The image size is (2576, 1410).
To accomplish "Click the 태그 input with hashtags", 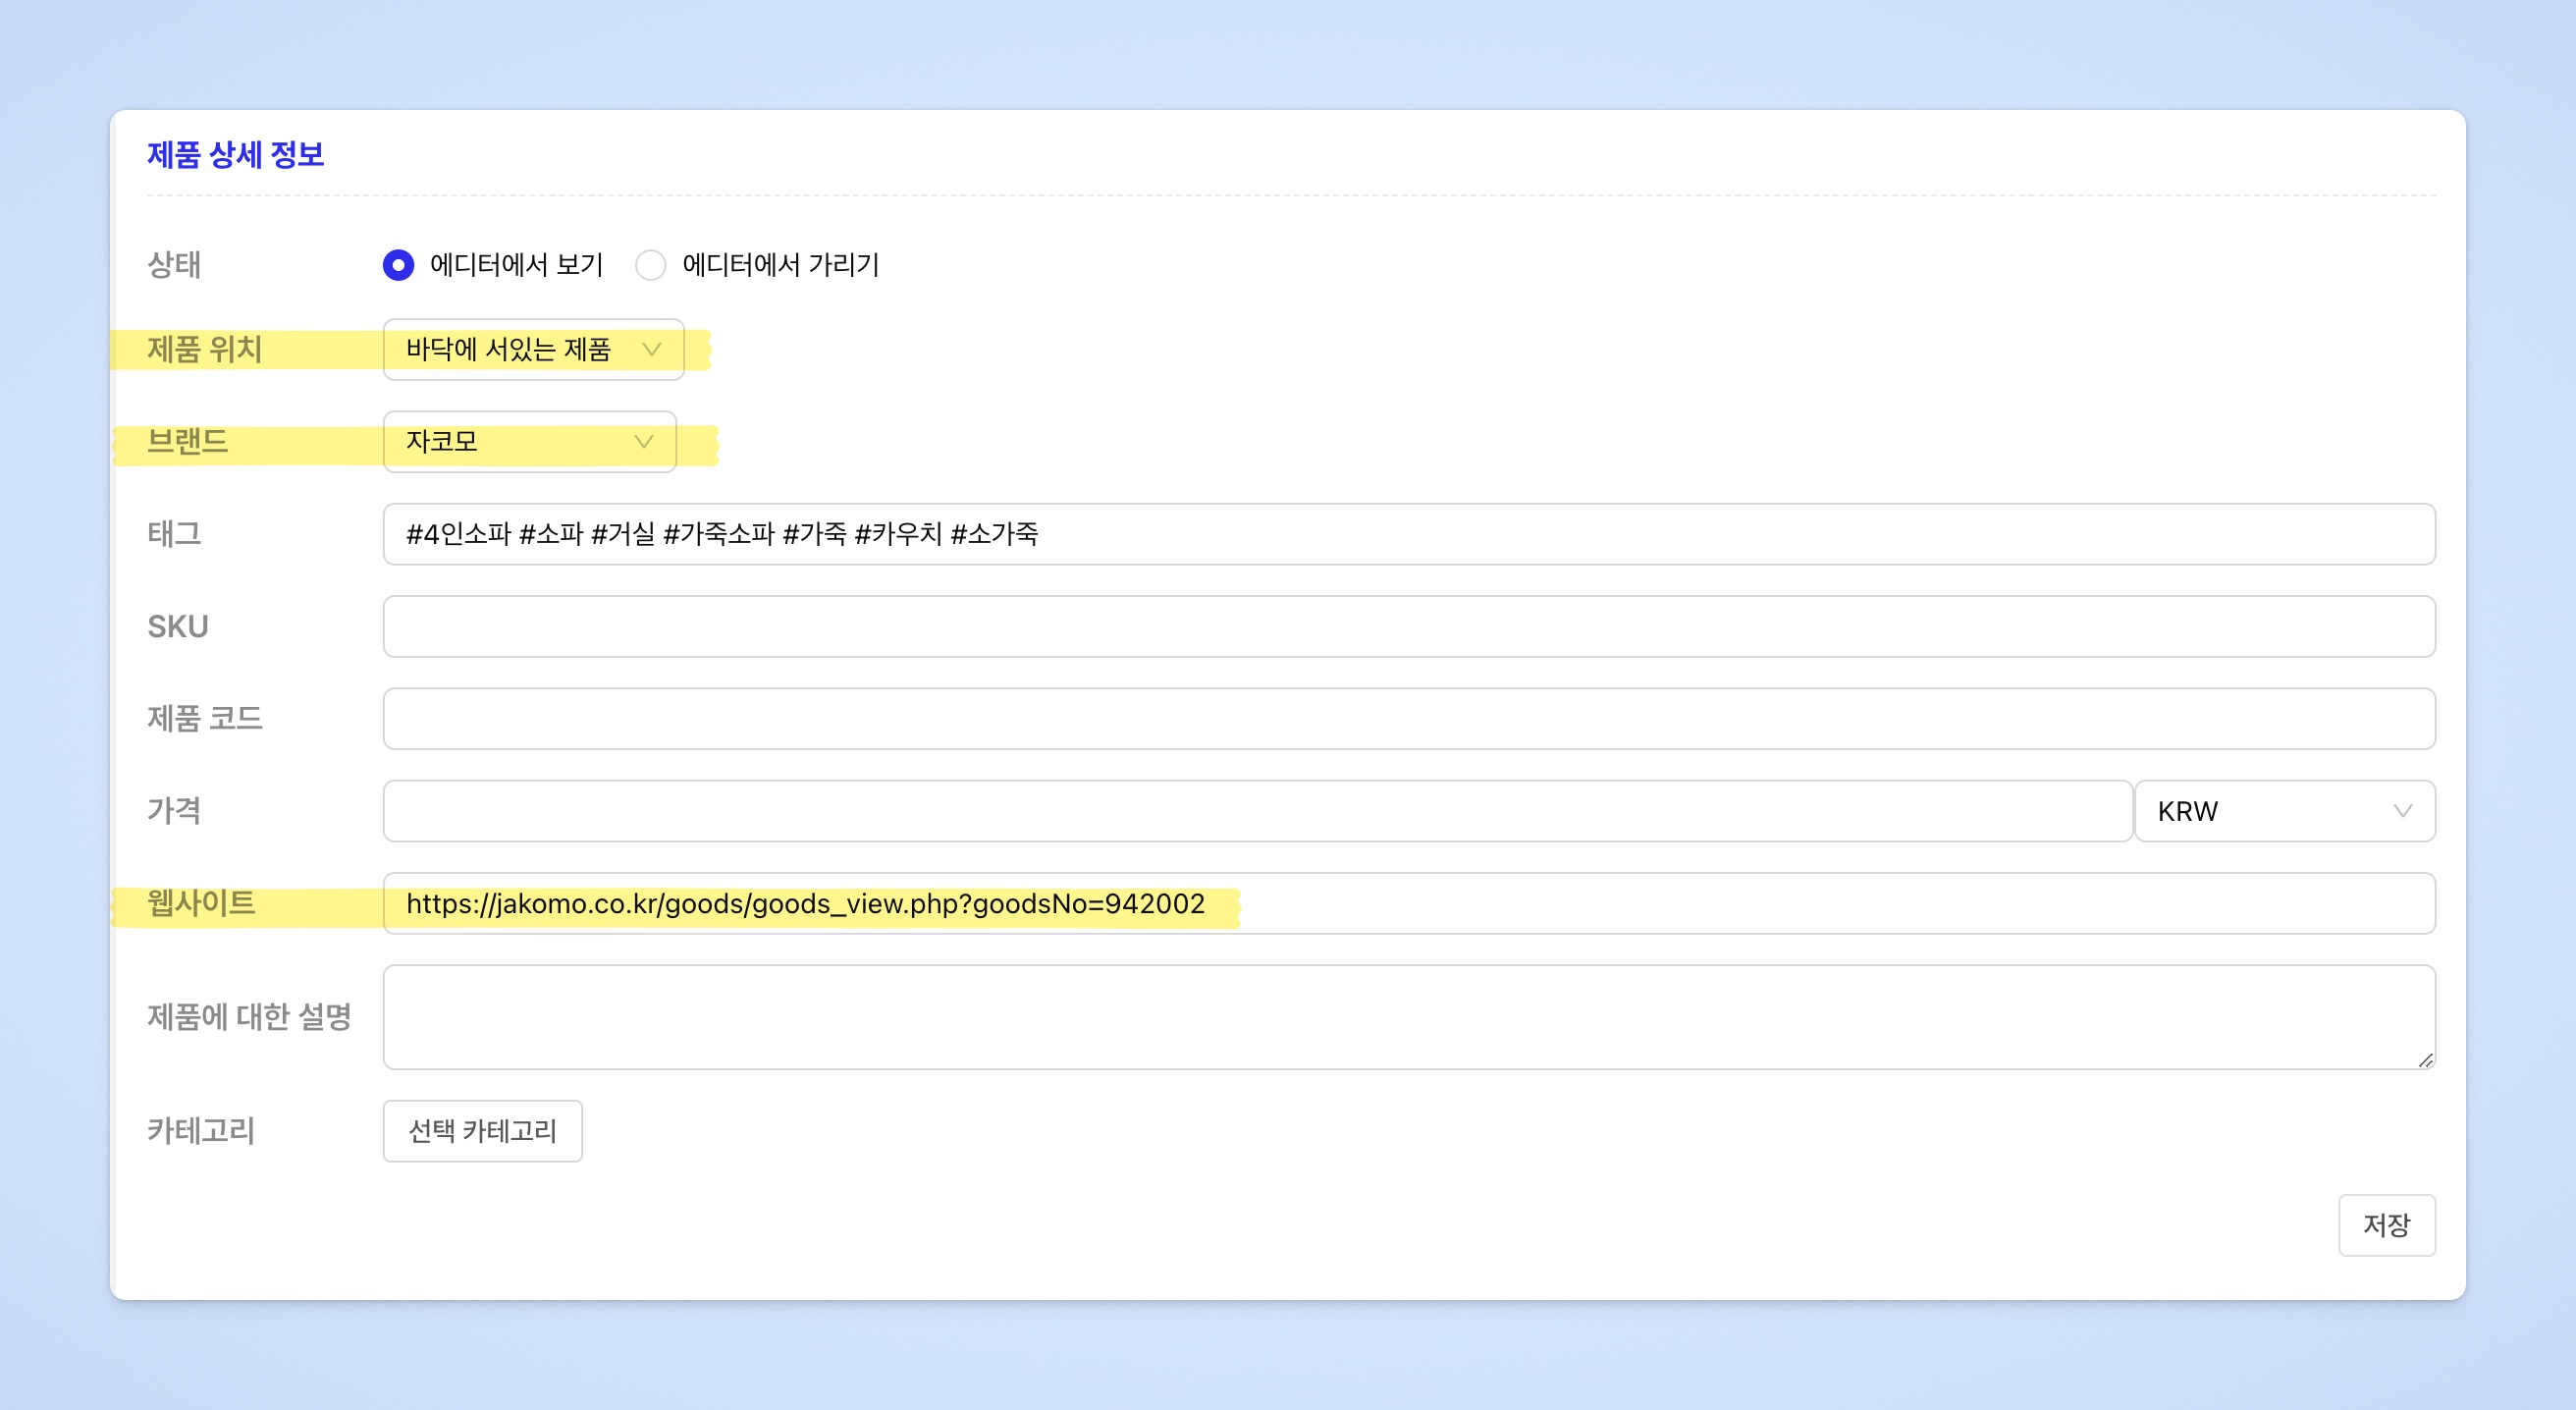I will click(1408, 534).
